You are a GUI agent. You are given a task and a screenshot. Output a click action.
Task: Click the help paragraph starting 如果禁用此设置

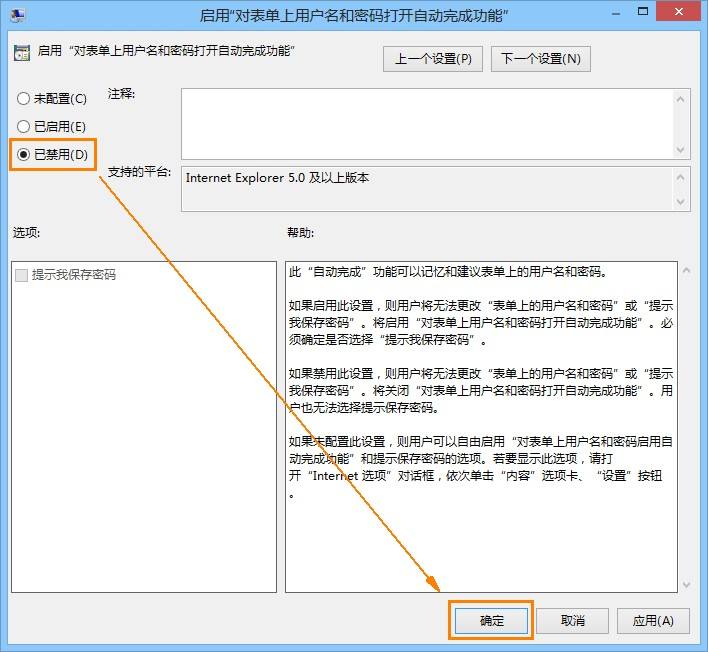point(481,391)
